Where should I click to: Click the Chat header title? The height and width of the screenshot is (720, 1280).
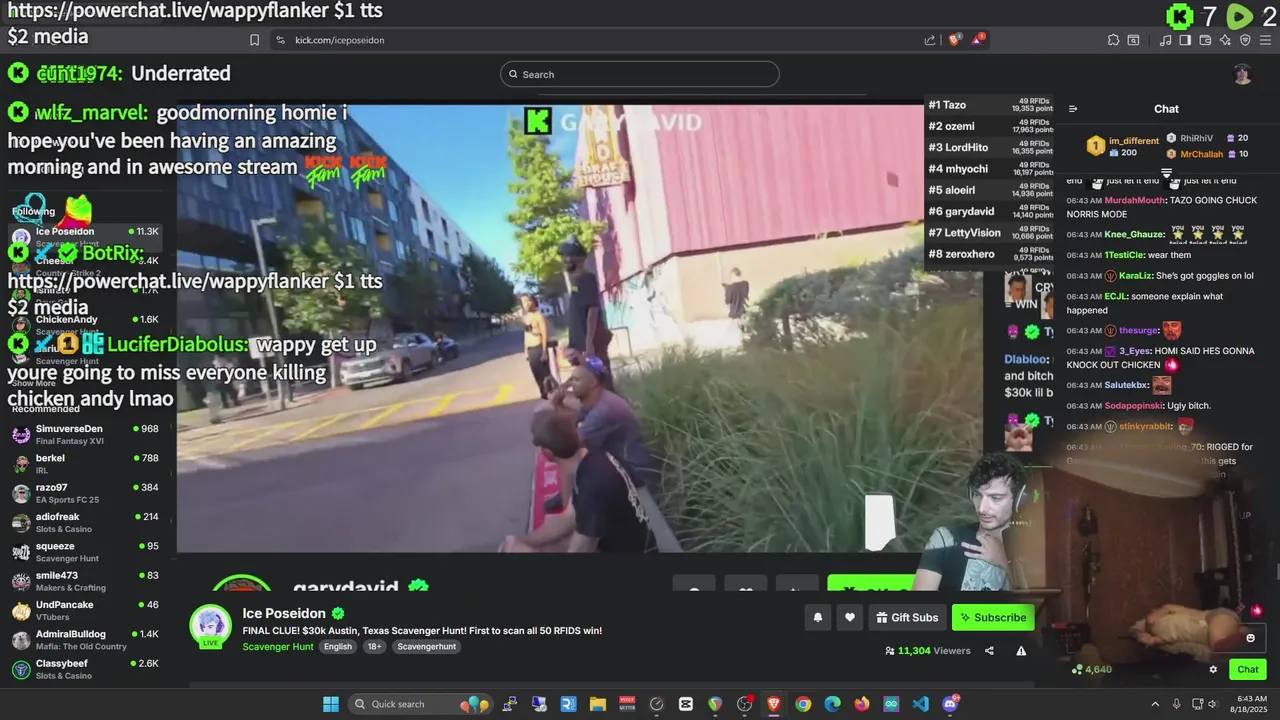pyautogui.click(x=1166, y=109)
